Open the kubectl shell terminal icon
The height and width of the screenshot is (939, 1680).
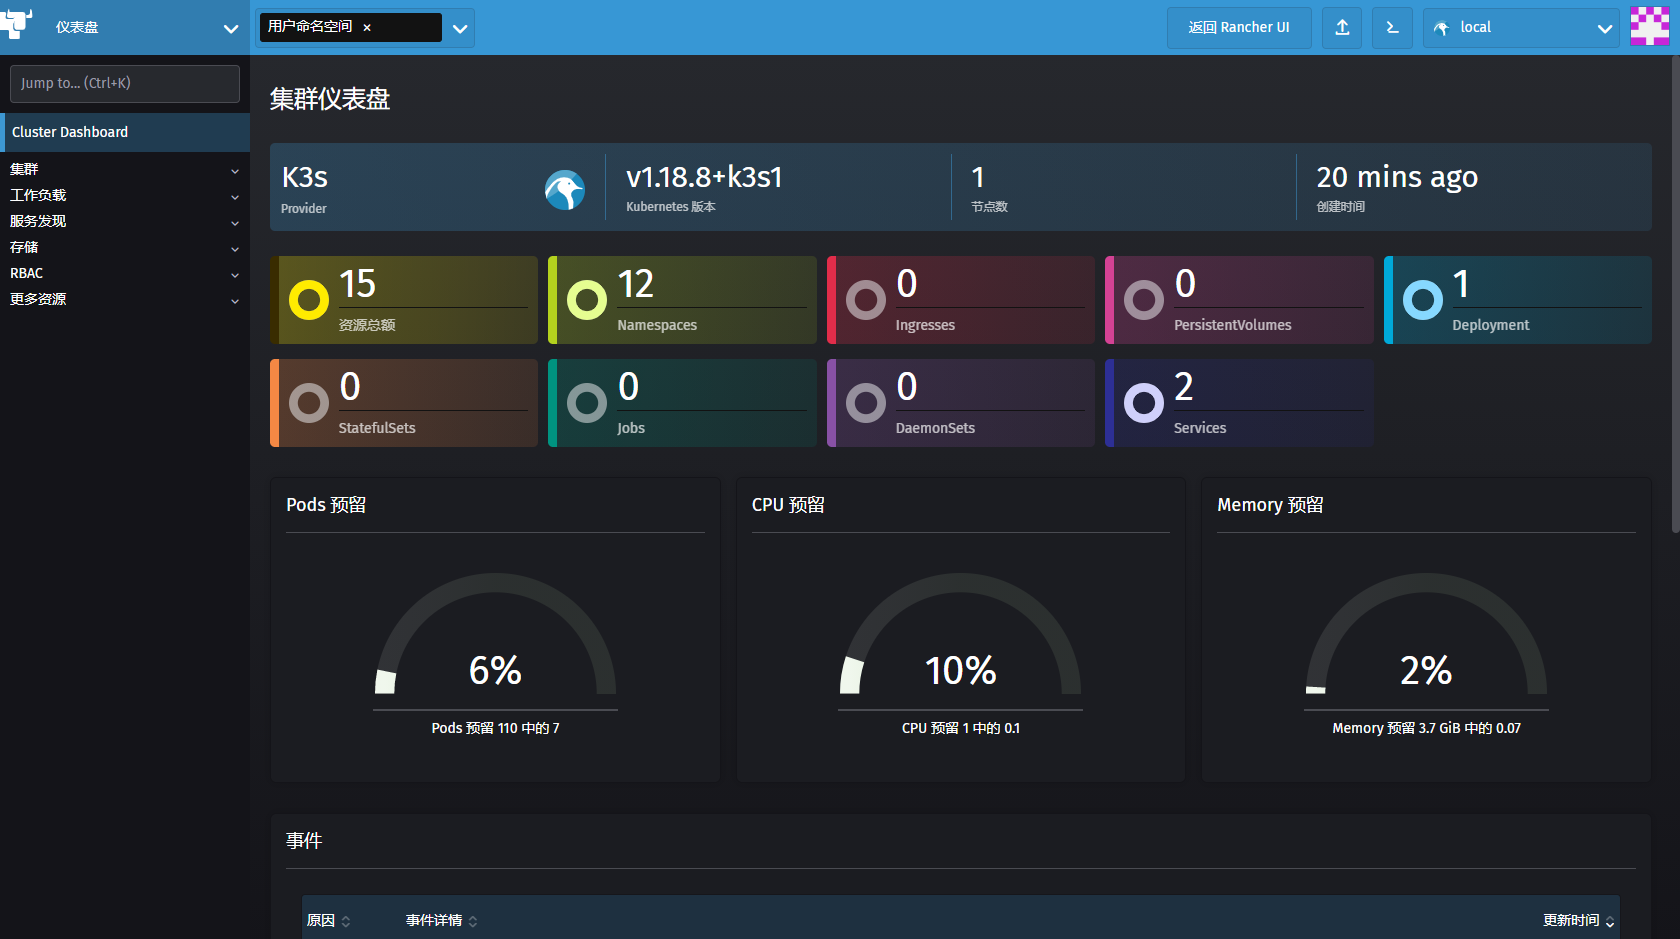[x=1392, y=28]
